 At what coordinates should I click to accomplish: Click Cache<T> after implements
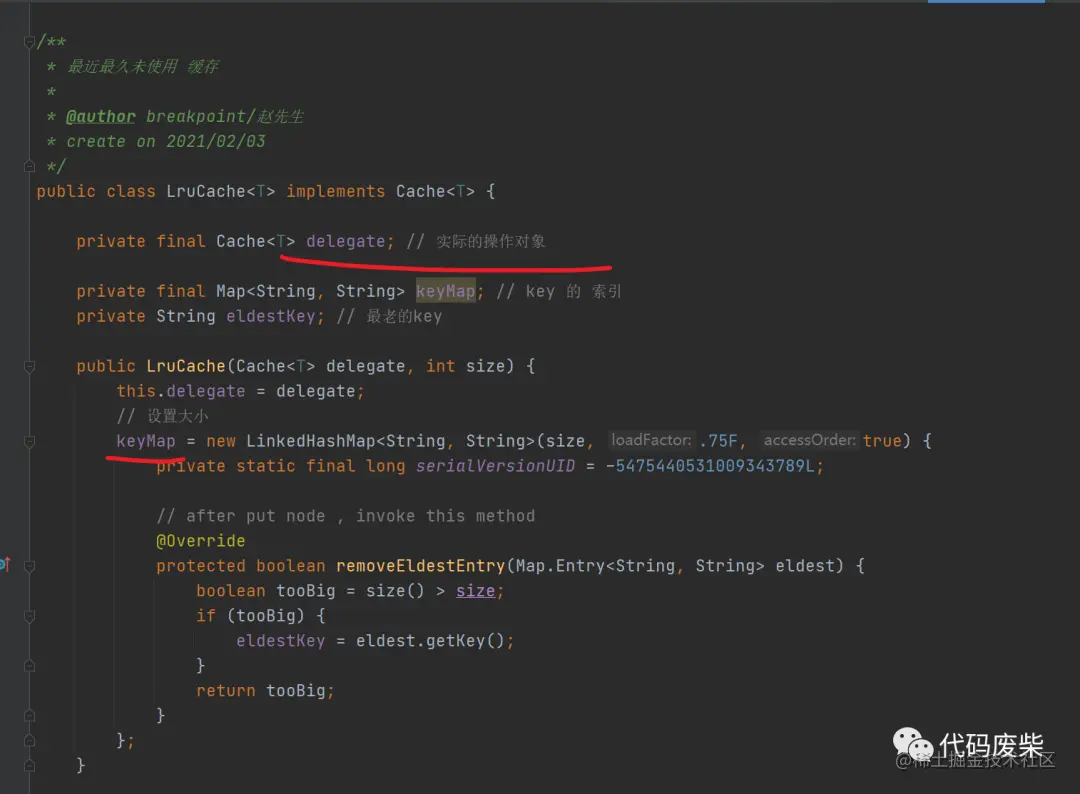coord(435,191)
